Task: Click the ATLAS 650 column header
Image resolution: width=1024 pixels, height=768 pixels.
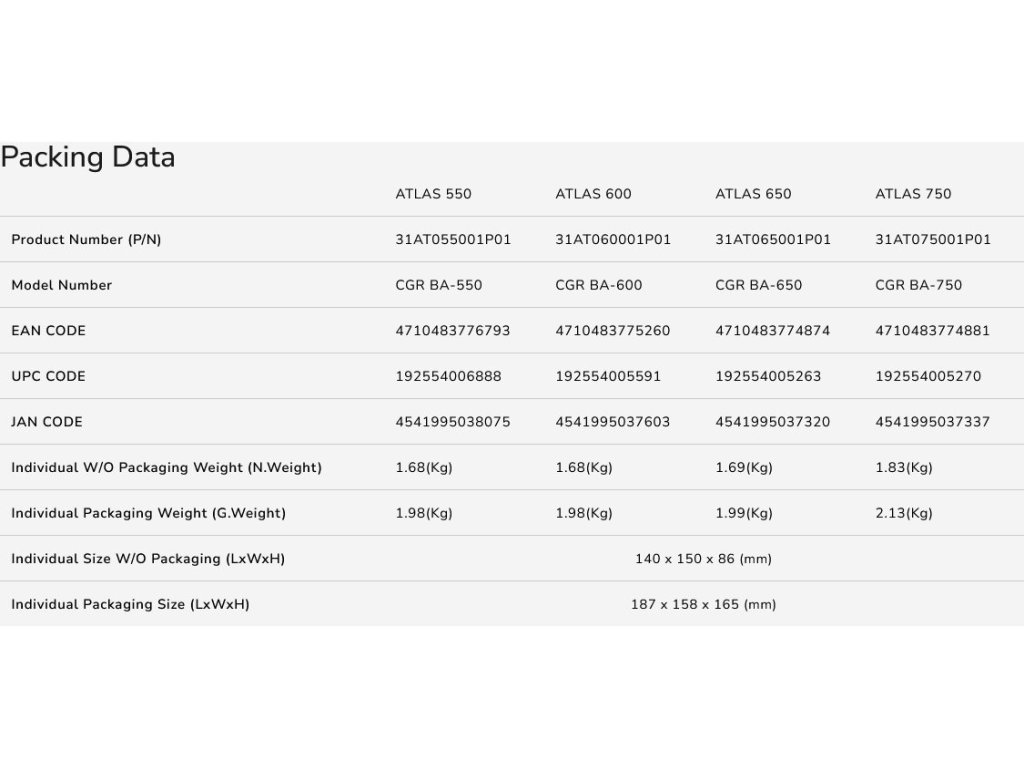Action: (x=753, y=194)
